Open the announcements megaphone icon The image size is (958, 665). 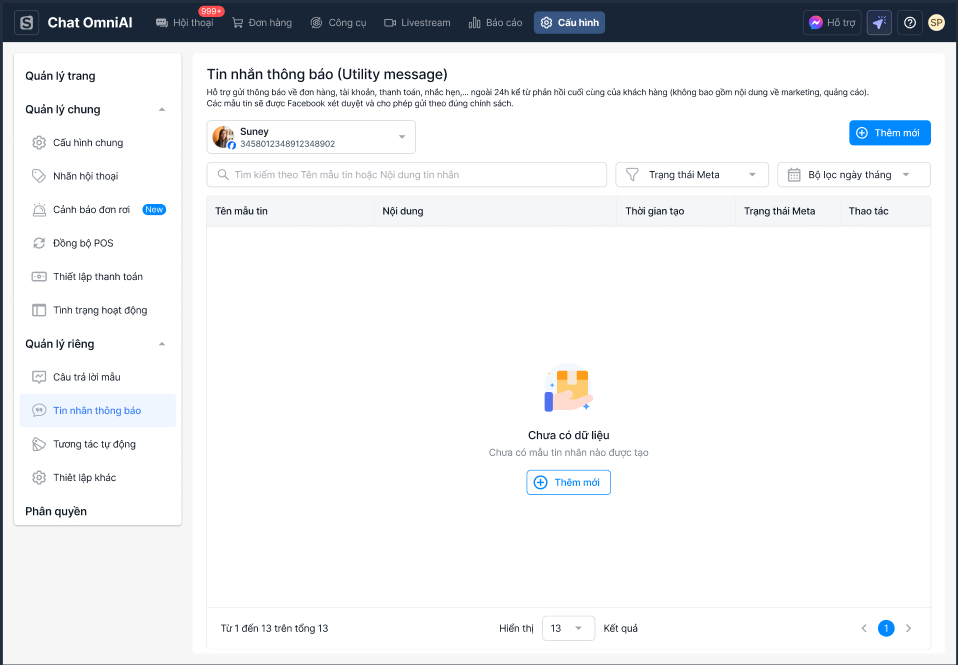coord(879,22)
